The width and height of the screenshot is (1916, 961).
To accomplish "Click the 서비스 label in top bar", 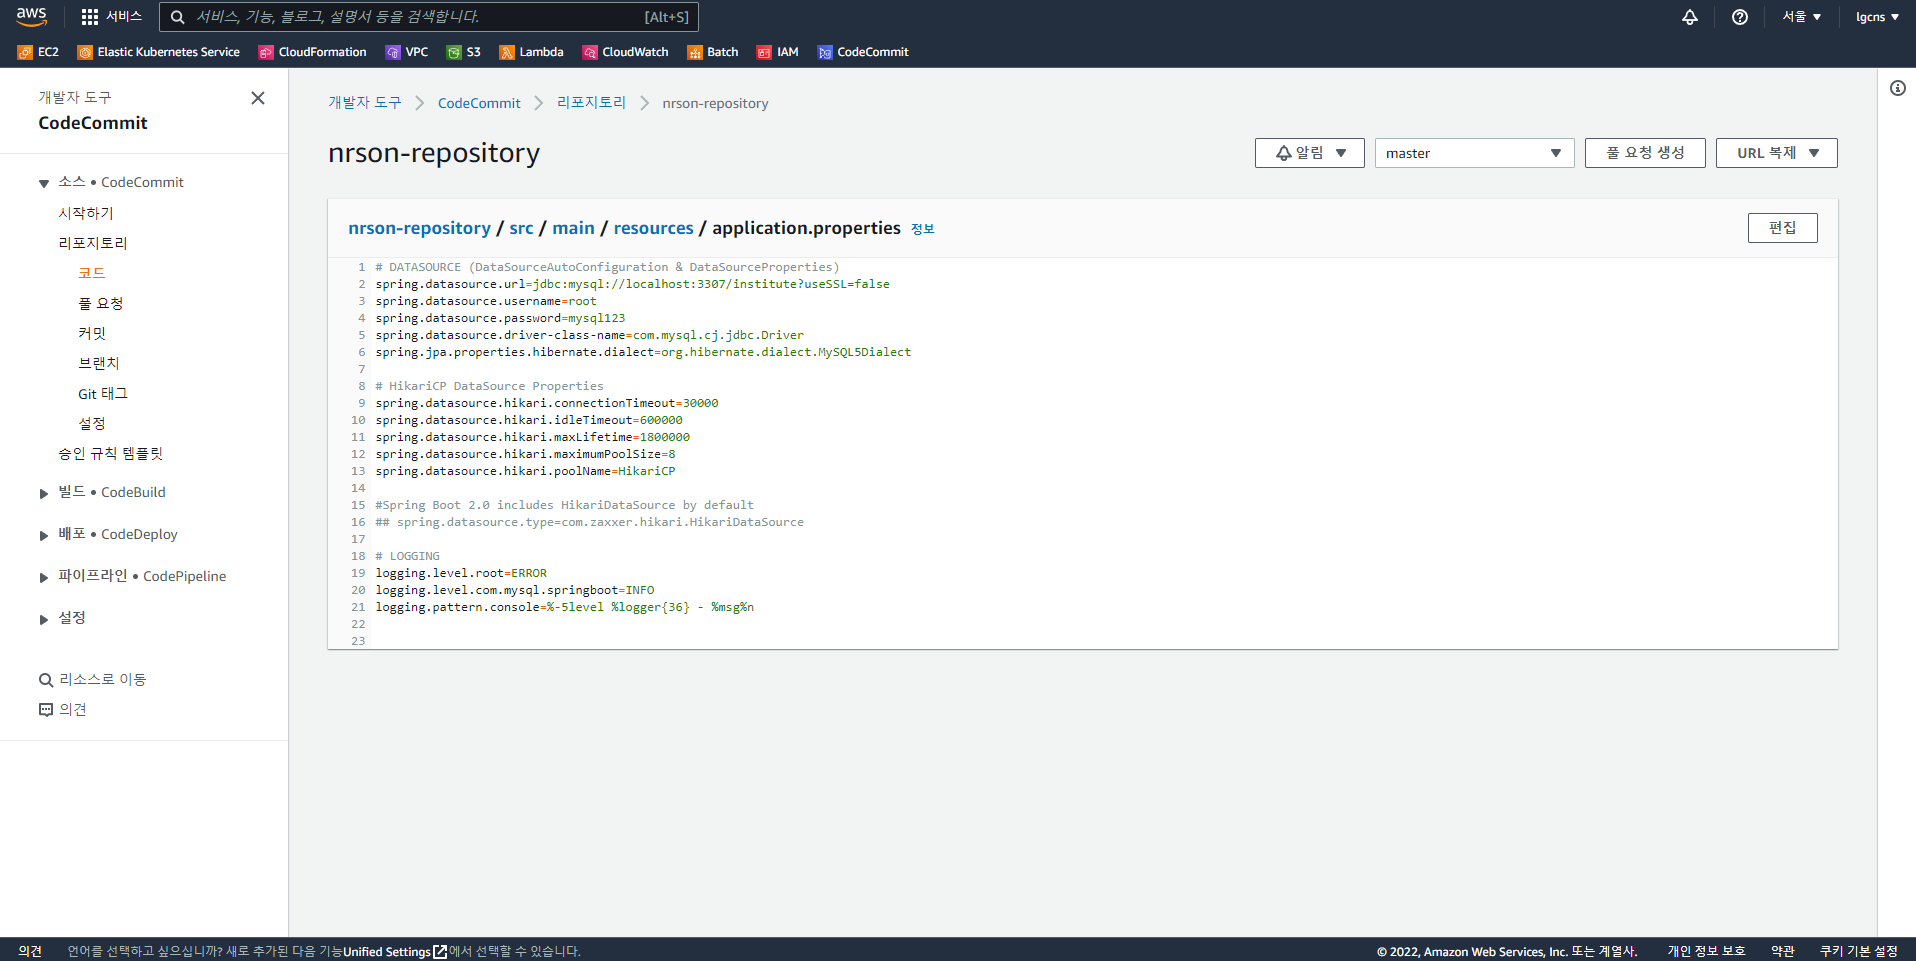I will [124, 17].
